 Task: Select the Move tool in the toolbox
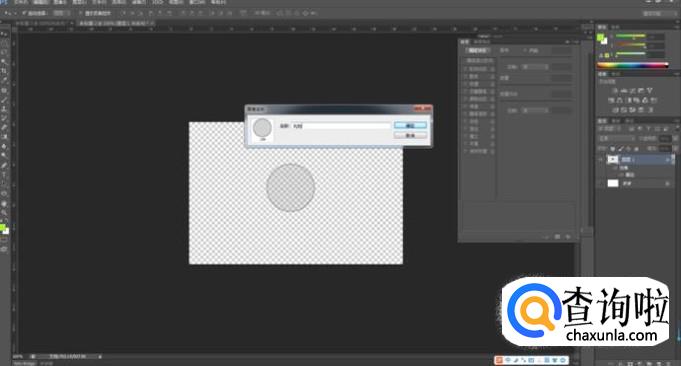click(x=4, y=34)
